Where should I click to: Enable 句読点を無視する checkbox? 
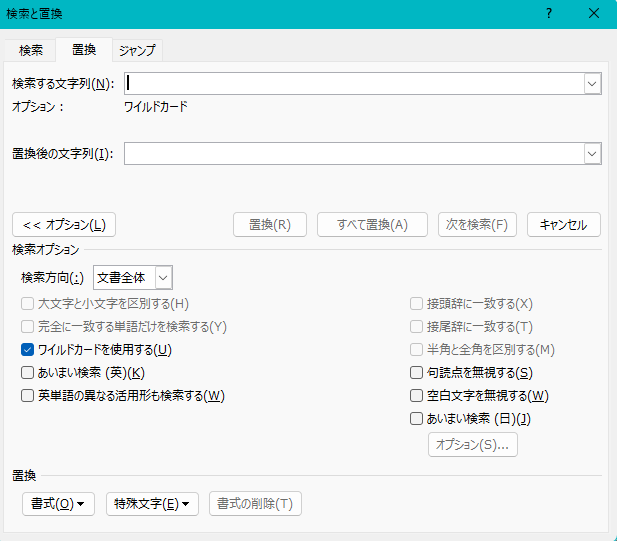click(x=417, y=373)
